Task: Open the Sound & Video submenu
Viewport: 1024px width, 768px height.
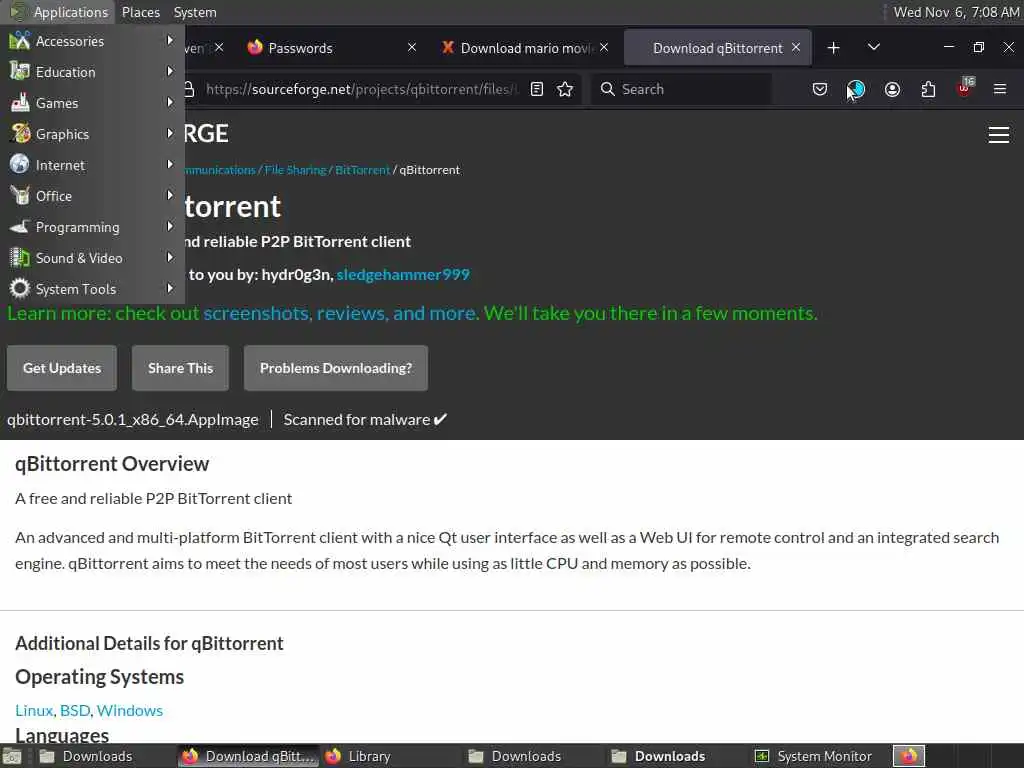Action: pyautogui.click(x=92, y=258)
